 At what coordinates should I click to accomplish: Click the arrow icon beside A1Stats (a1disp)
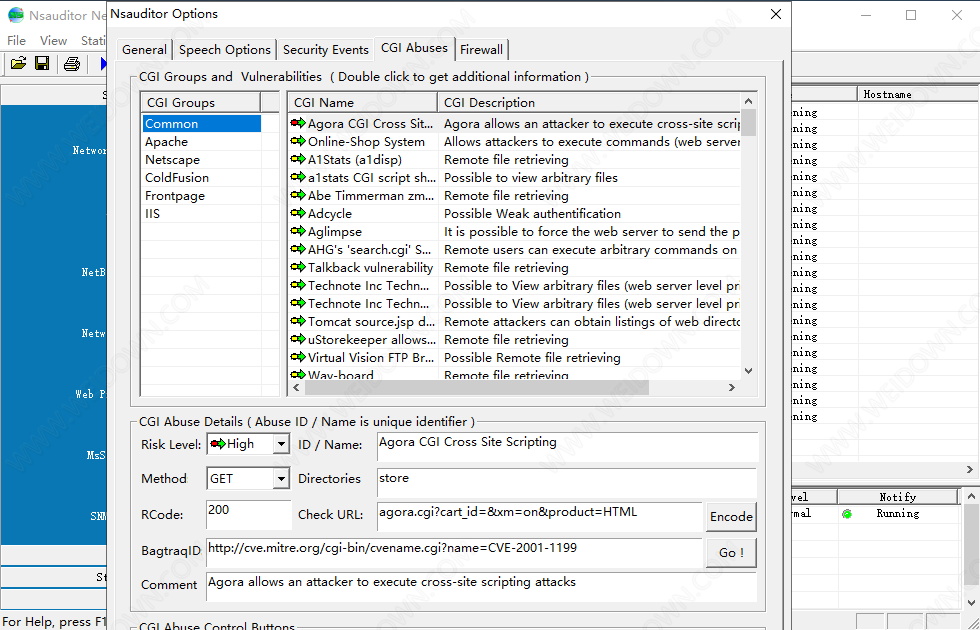pos(298,159)
